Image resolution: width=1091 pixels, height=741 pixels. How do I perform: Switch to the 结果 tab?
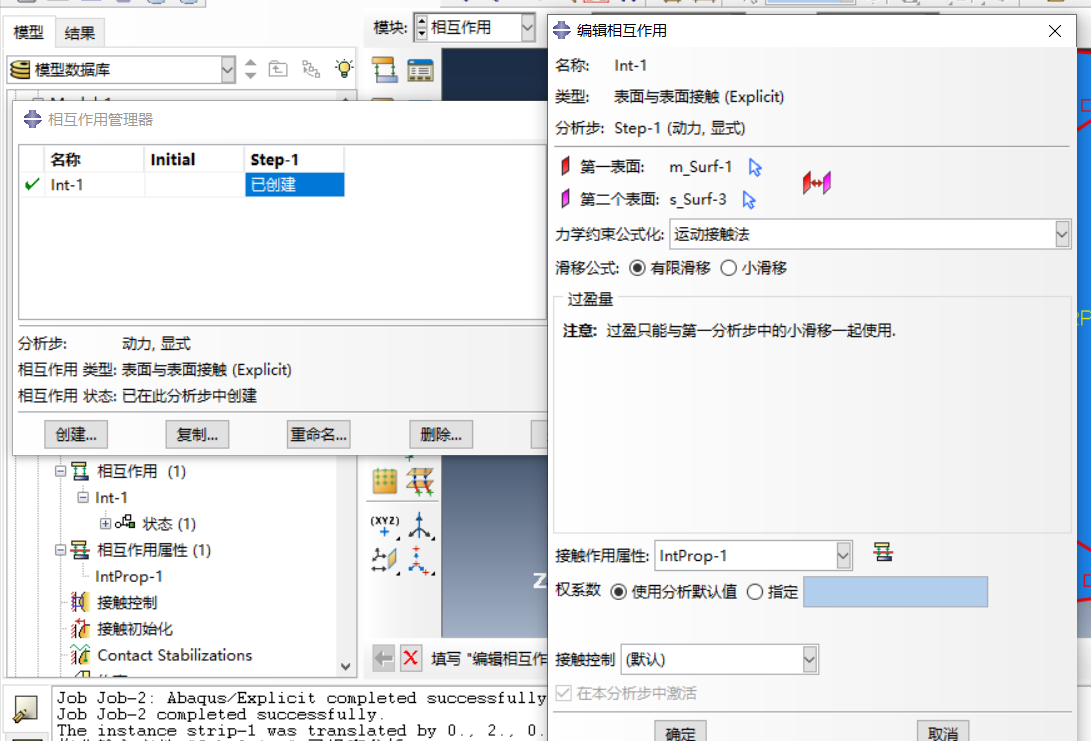click(80, 33)
